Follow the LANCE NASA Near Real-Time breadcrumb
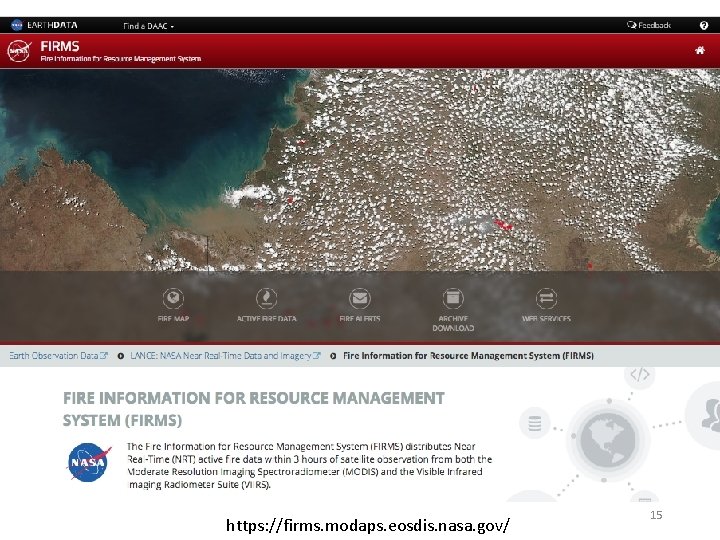720x540 pixels. tap(225, 355)
